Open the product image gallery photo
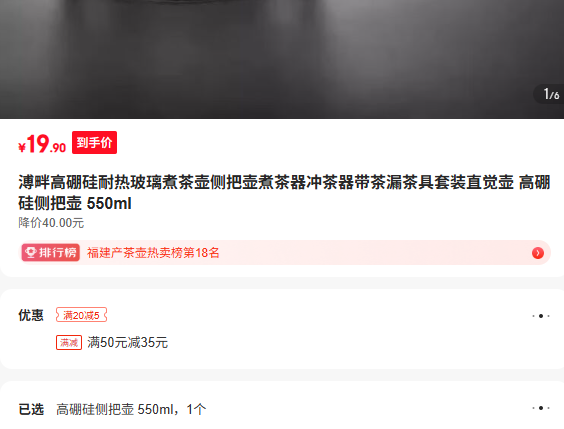This screenshot has width=564, height=429. [282, 59]
